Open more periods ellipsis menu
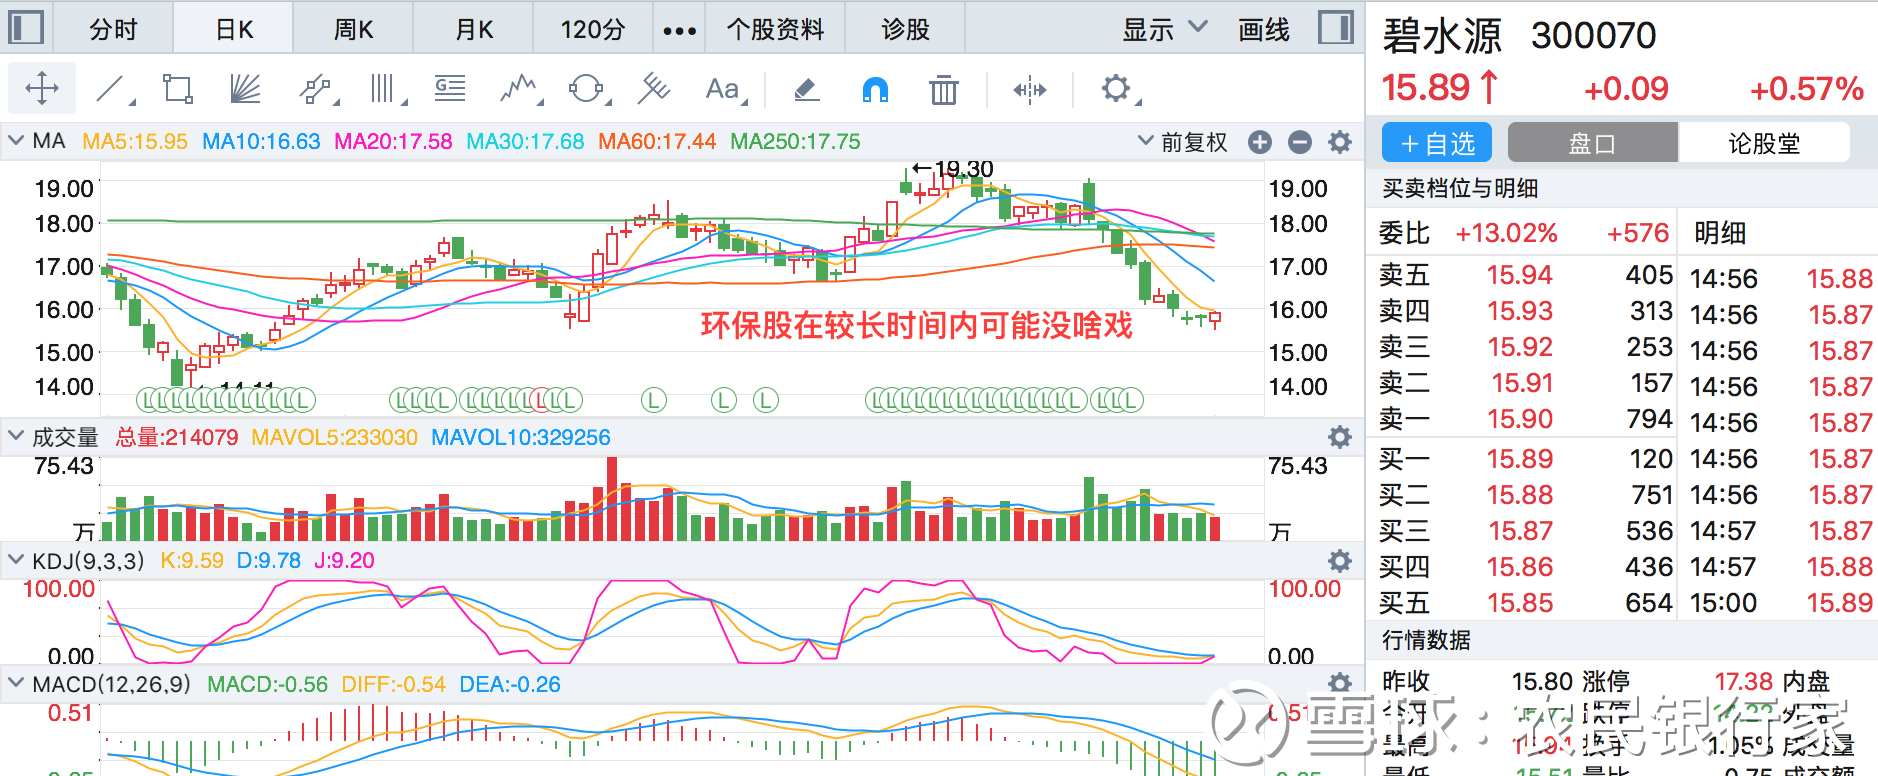Viewport: 1878px width, 776px height. [679, 30]
